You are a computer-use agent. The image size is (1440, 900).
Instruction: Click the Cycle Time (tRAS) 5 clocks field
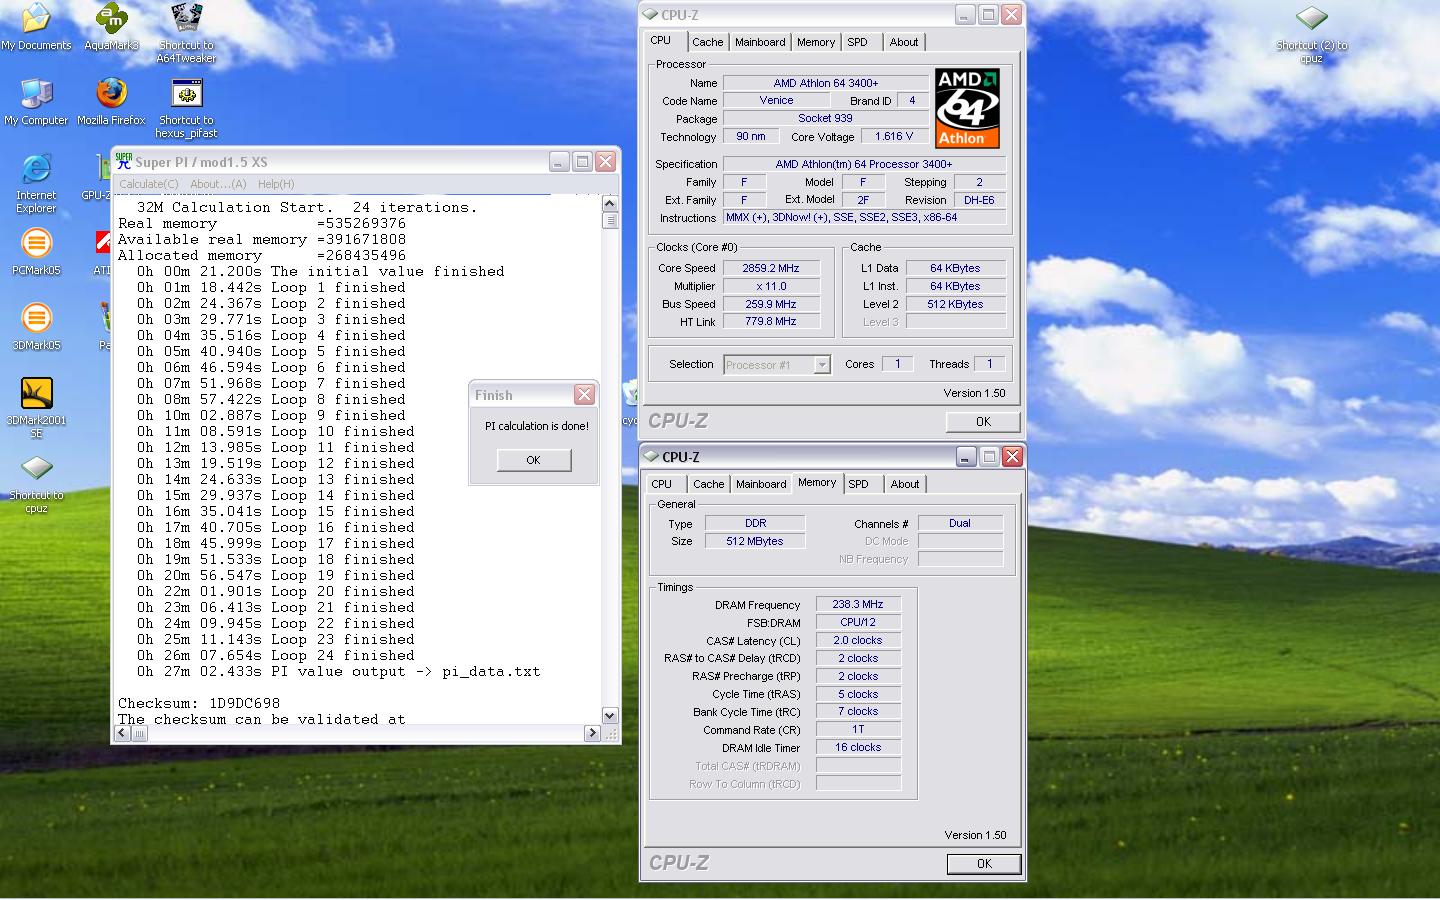pos(858,694)
